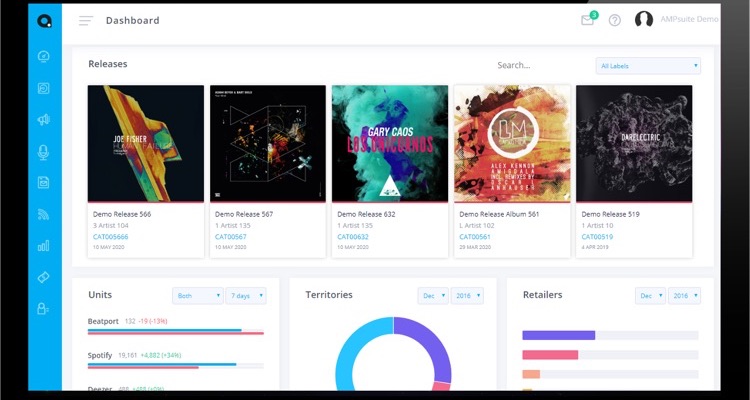Click the Dashboard page title
750x400 pixels.
click(x=132, y=21)
